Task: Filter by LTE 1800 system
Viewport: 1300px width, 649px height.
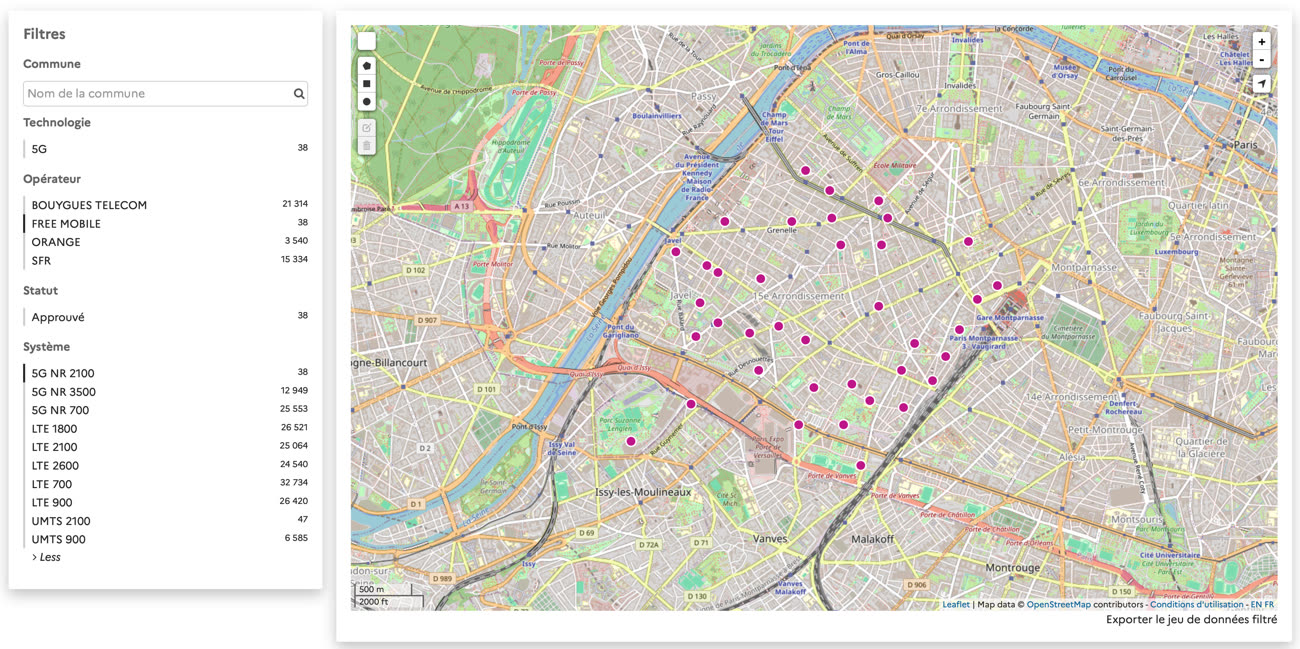Action: pyautogui.click(x=54, y=429)
